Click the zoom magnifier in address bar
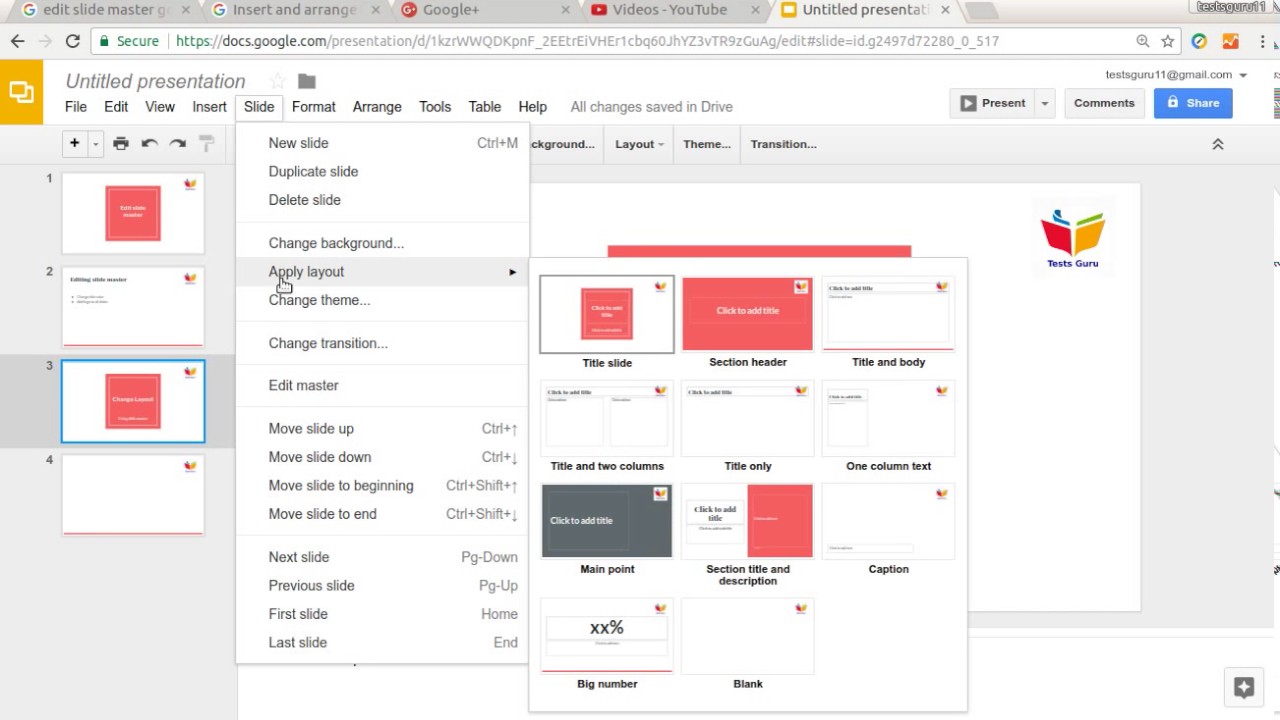The height and width of the screenshot is (720, 1280). click(x=1143, y=41)
